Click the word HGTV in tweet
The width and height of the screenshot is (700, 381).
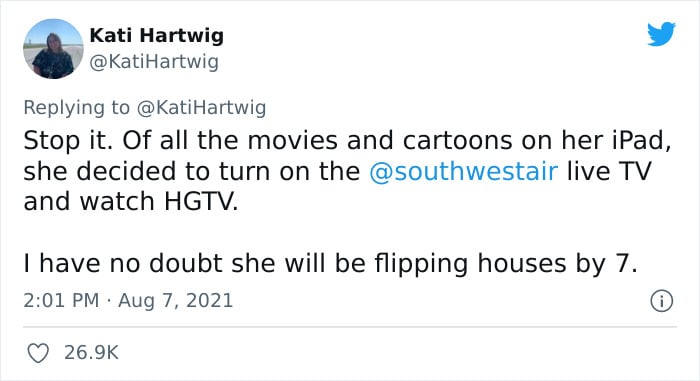click(201, 201)
